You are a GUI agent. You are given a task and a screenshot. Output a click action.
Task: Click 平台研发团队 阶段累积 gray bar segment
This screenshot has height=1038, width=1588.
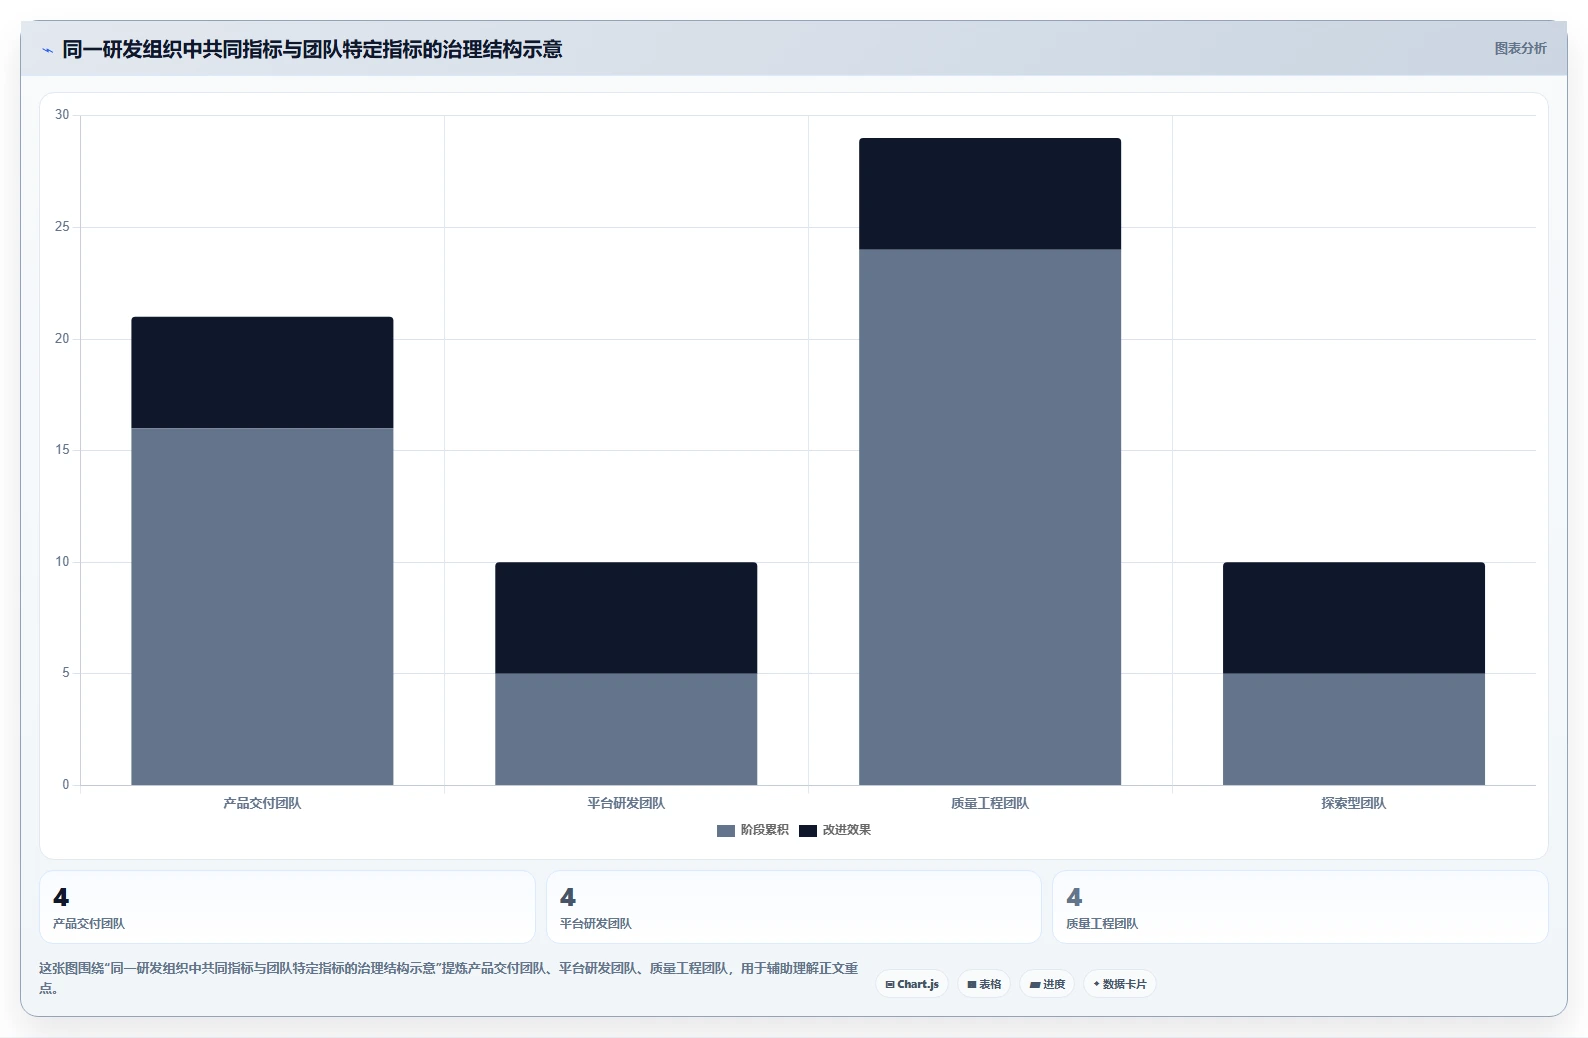click(626, 729)
